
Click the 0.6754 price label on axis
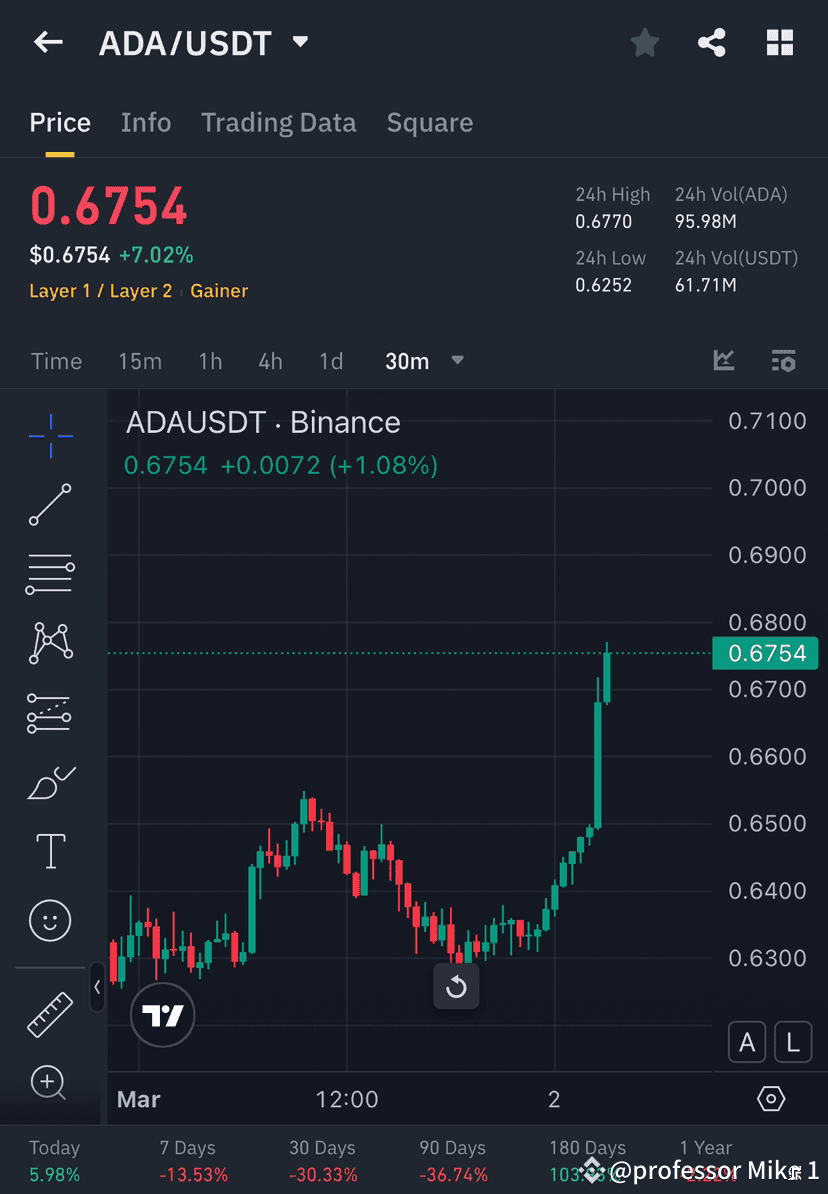pos(765,653)
